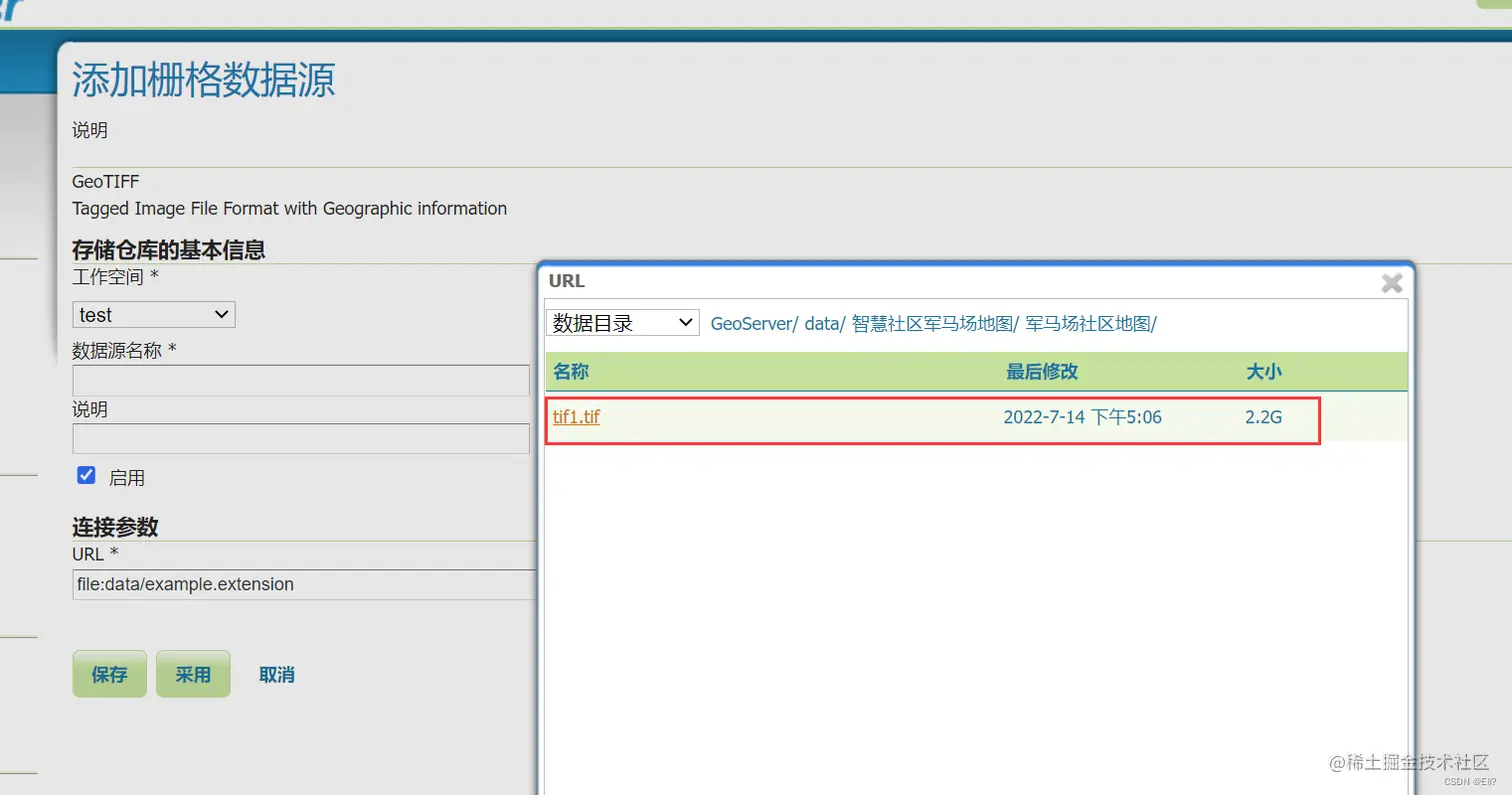Image resolution: width=1512 pixels, height=795 pixels.
Task: Click the 采用 button
Action: click(193, 674)
